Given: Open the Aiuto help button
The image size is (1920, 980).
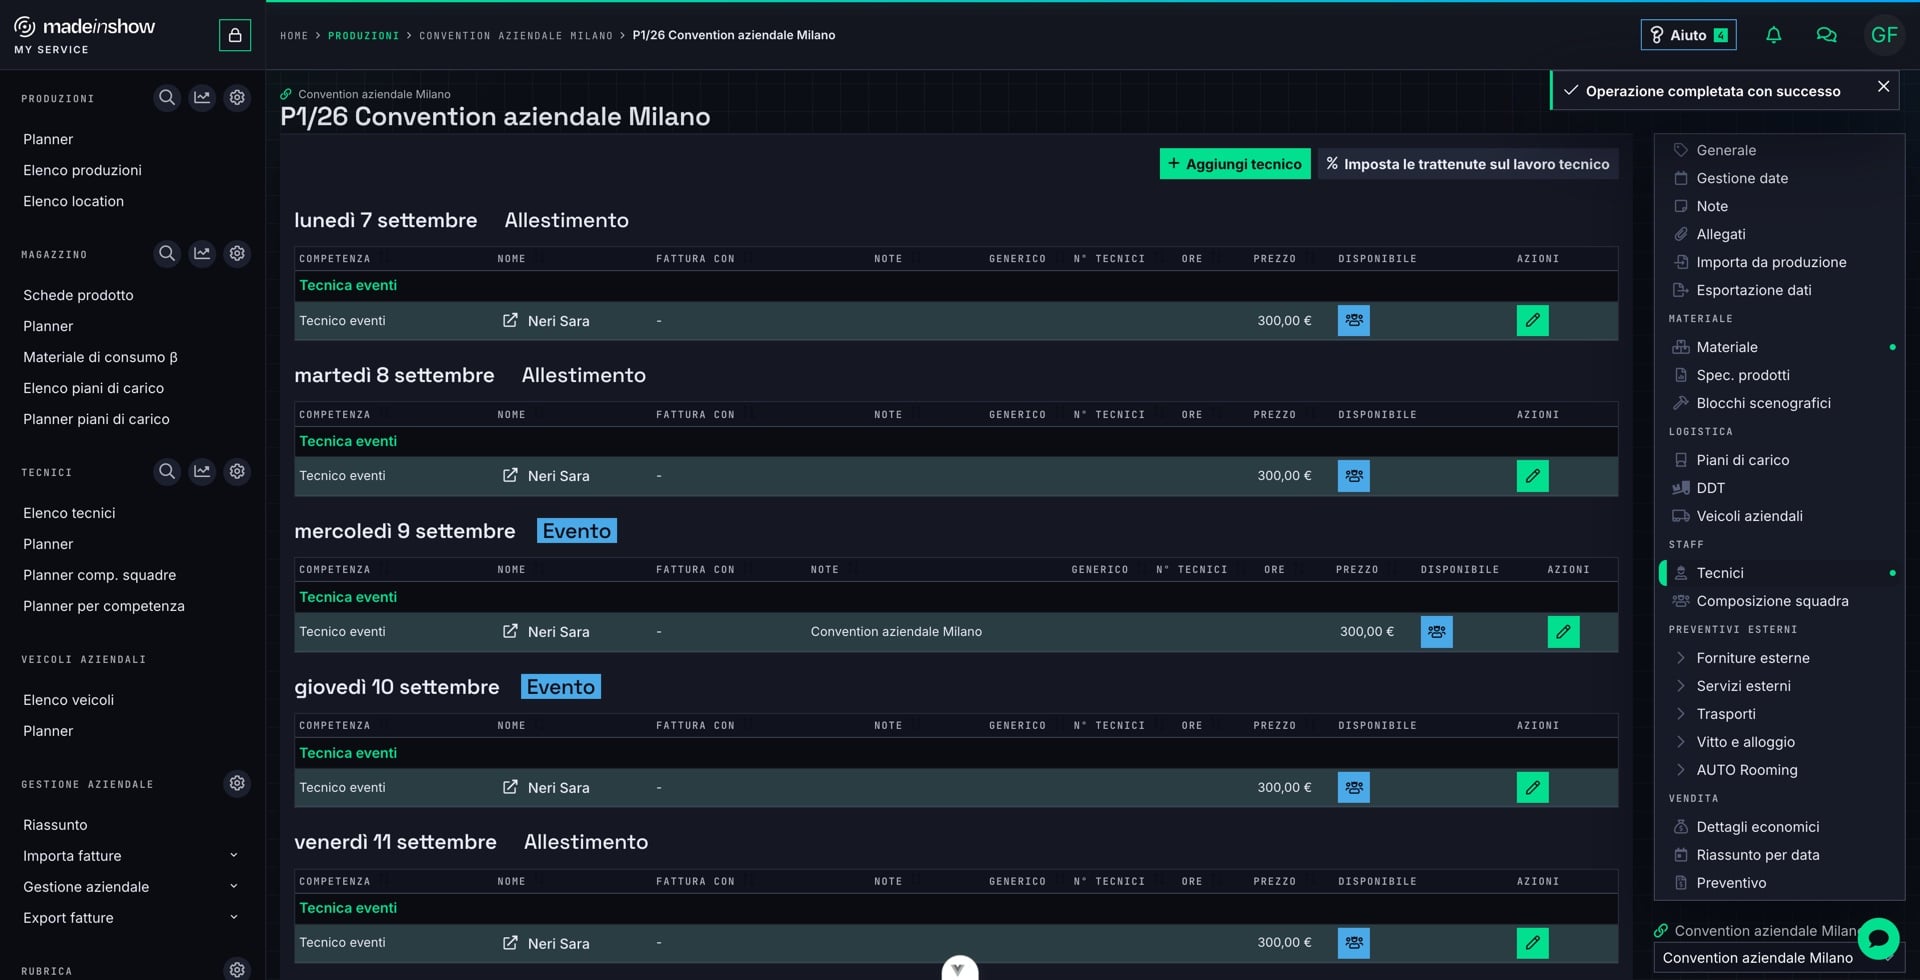Looking at the screenshot, I should coord(1688,35).
